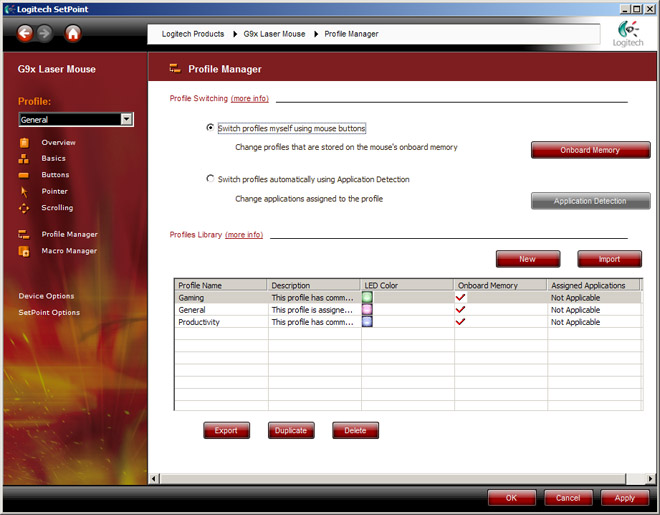Screen dimensions: 660x515
Task: Click the Overview clipboard icon in sidebar
Action: [24, 143]
